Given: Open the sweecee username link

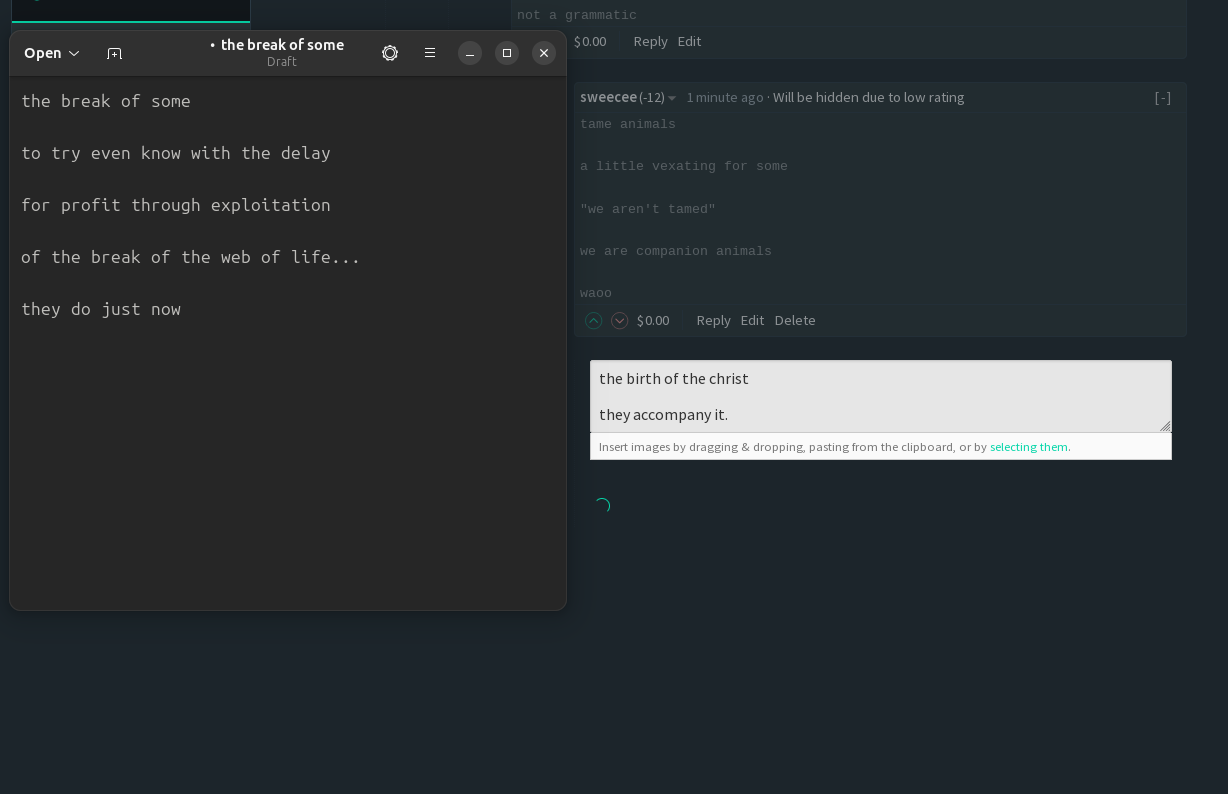Looking at the screenshot, I should [608, 97].
